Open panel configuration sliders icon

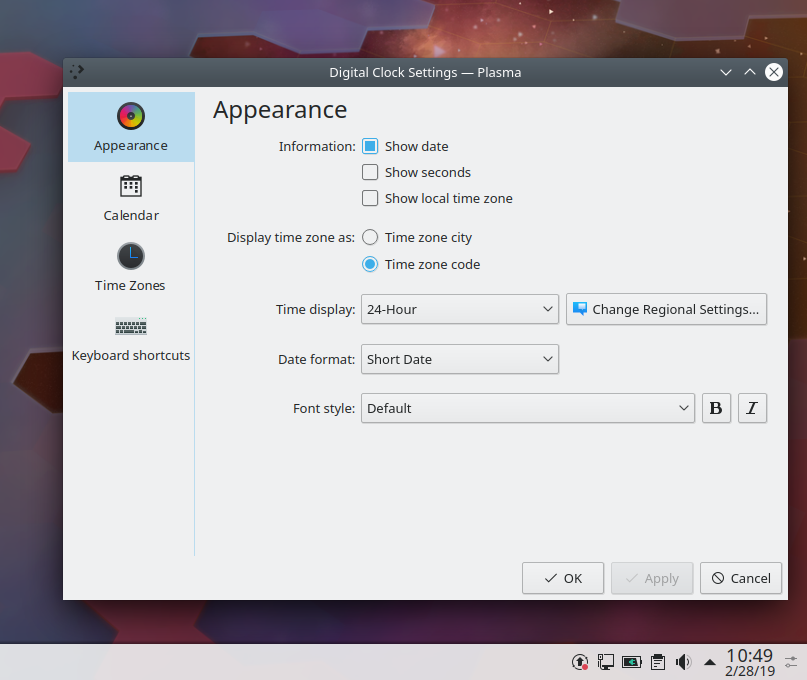pyautogui.click(x=791, y=662)
